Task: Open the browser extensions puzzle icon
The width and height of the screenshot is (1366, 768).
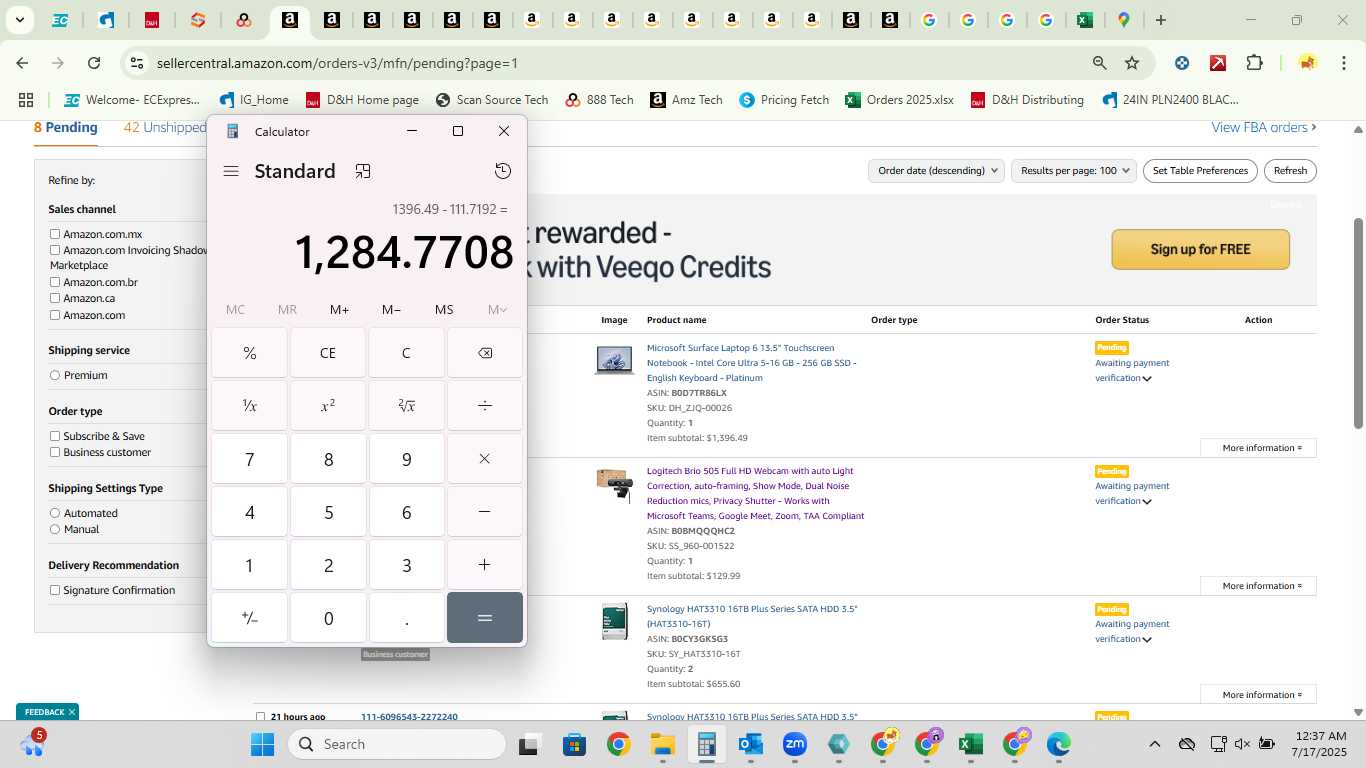Action: pyautogui.click(x=1254, y=63)
